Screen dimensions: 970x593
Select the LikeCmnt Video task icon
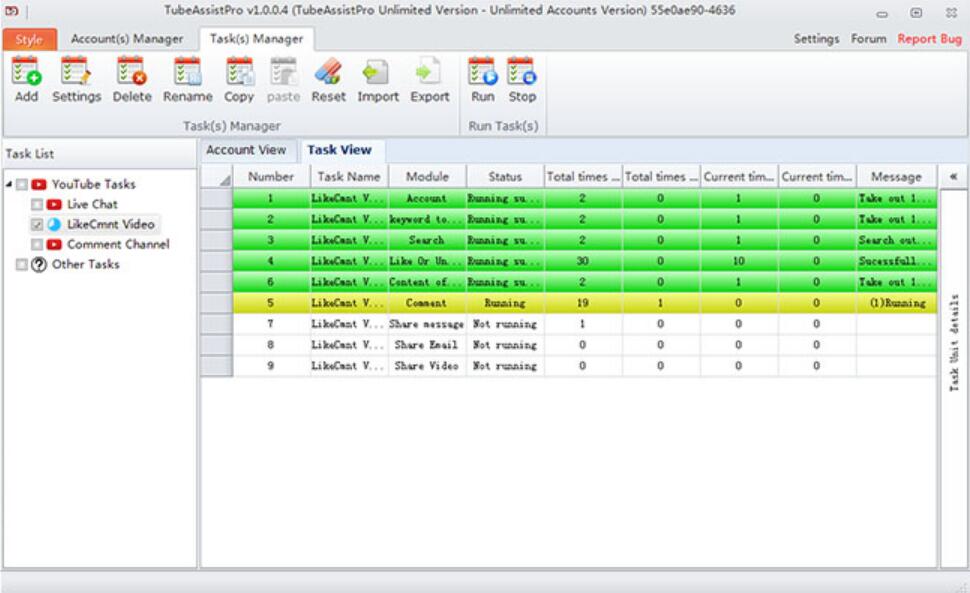[x=54, y=224]
